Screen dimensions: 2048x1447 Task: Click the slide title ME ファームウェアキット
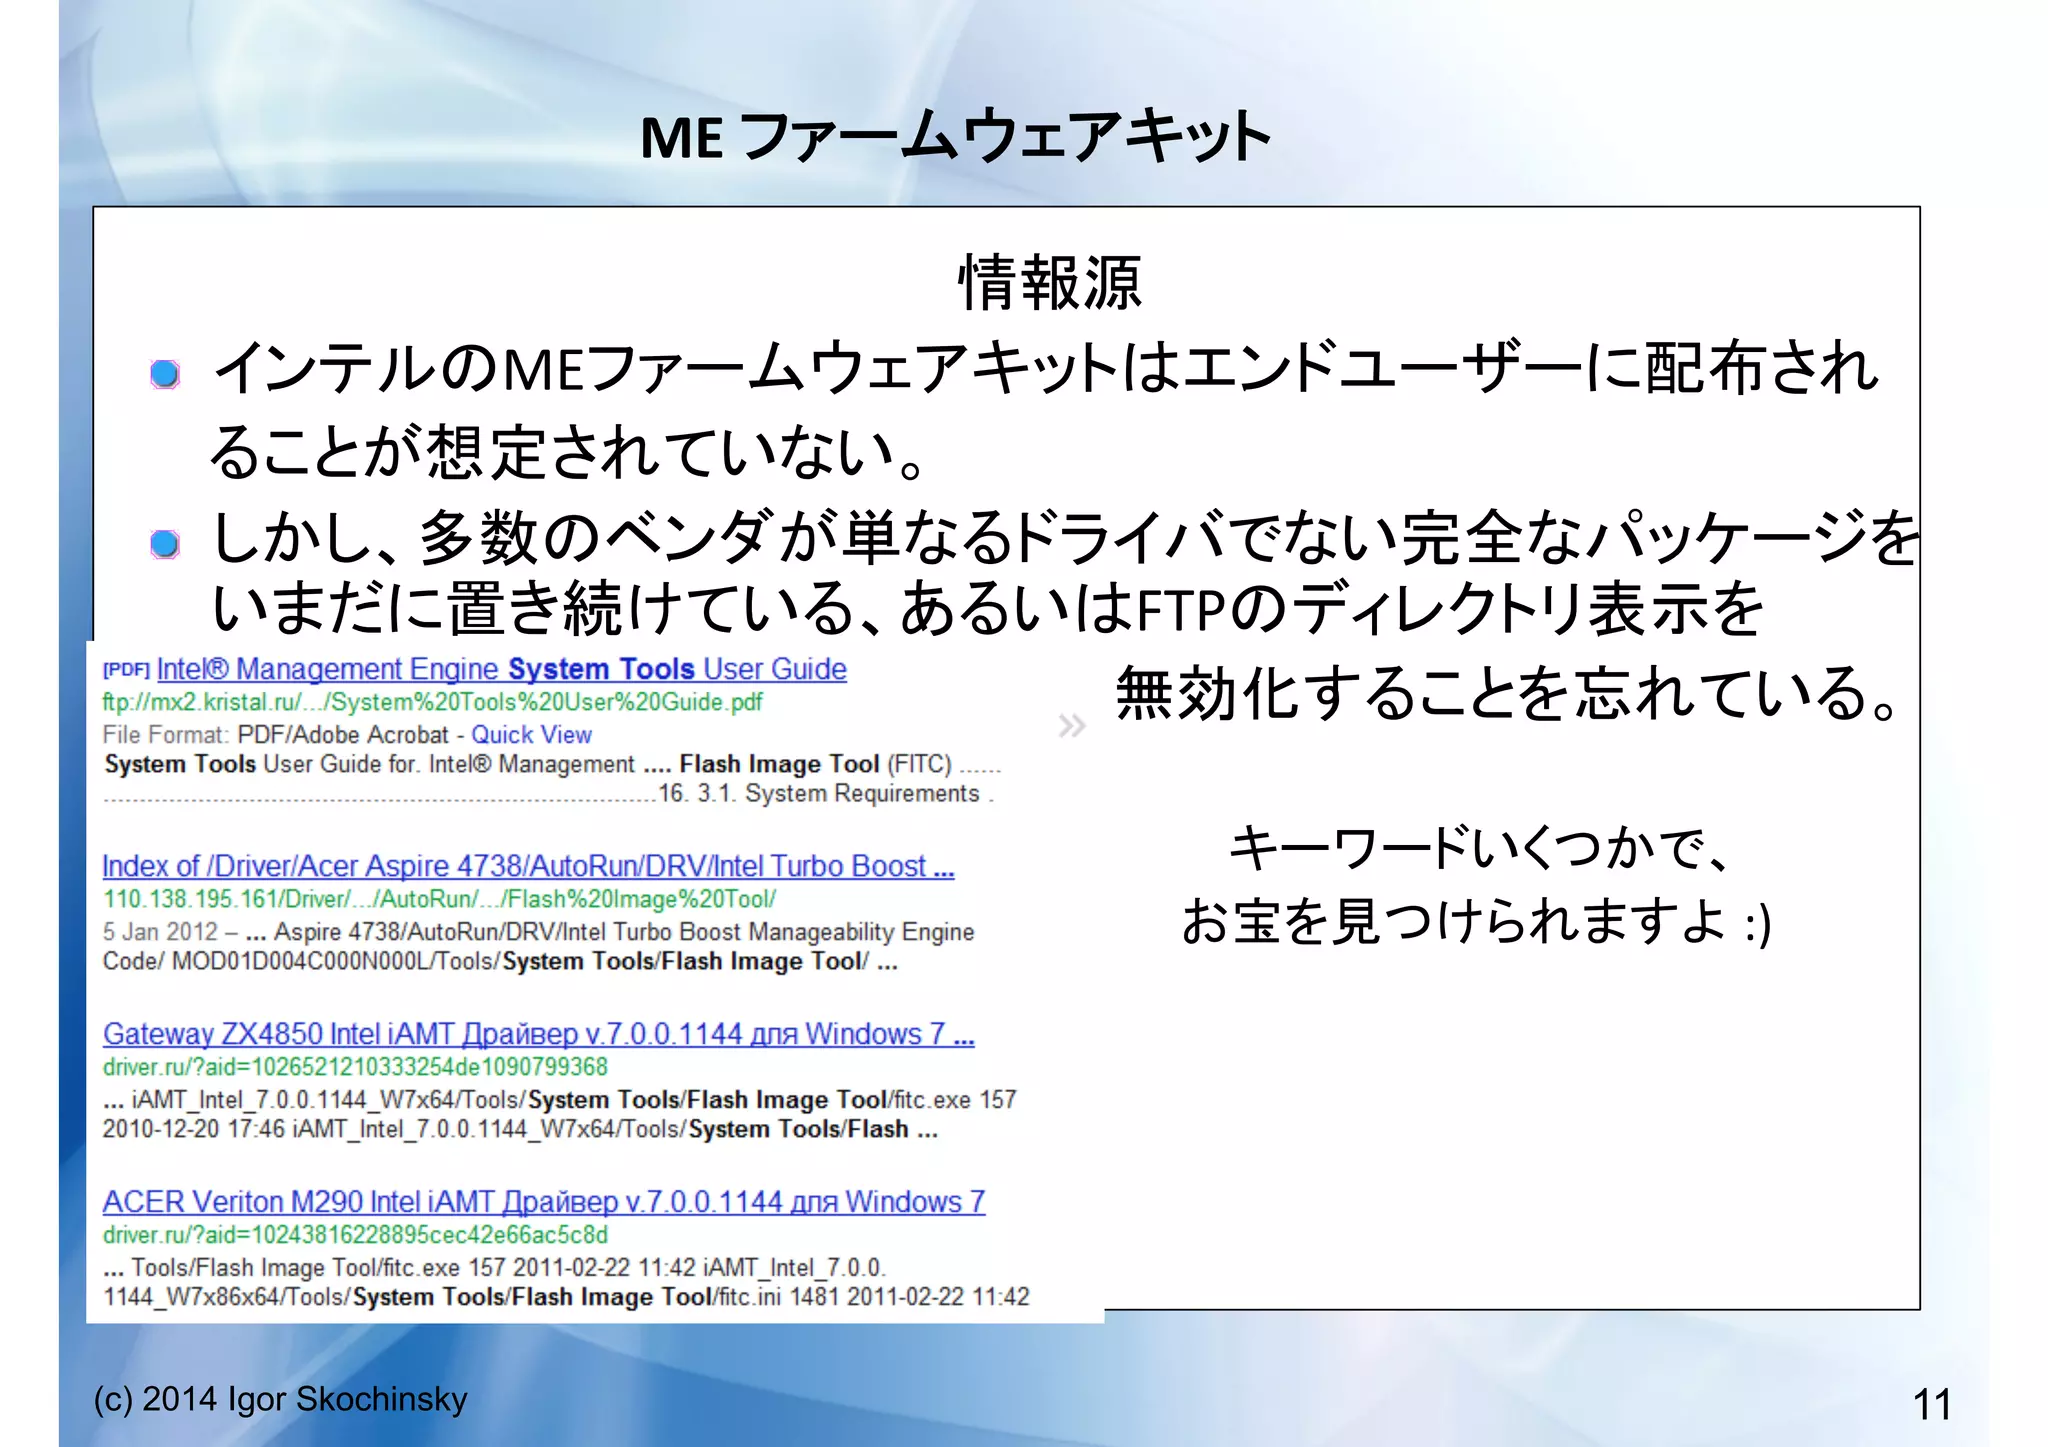(x=955, y=137)
